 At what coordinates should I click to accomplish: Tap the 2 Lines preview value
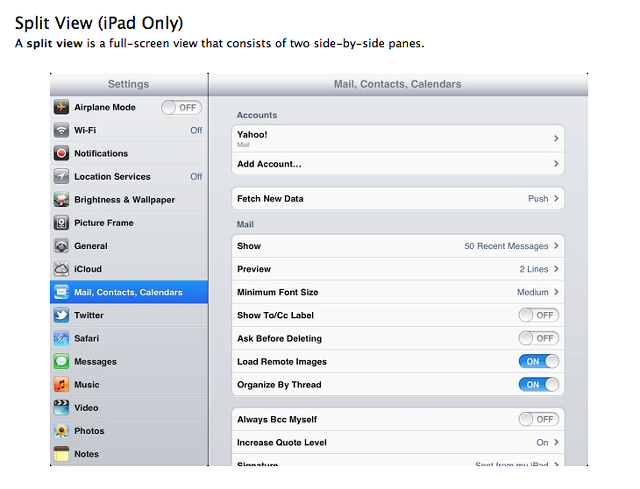[x=533, y=269]
